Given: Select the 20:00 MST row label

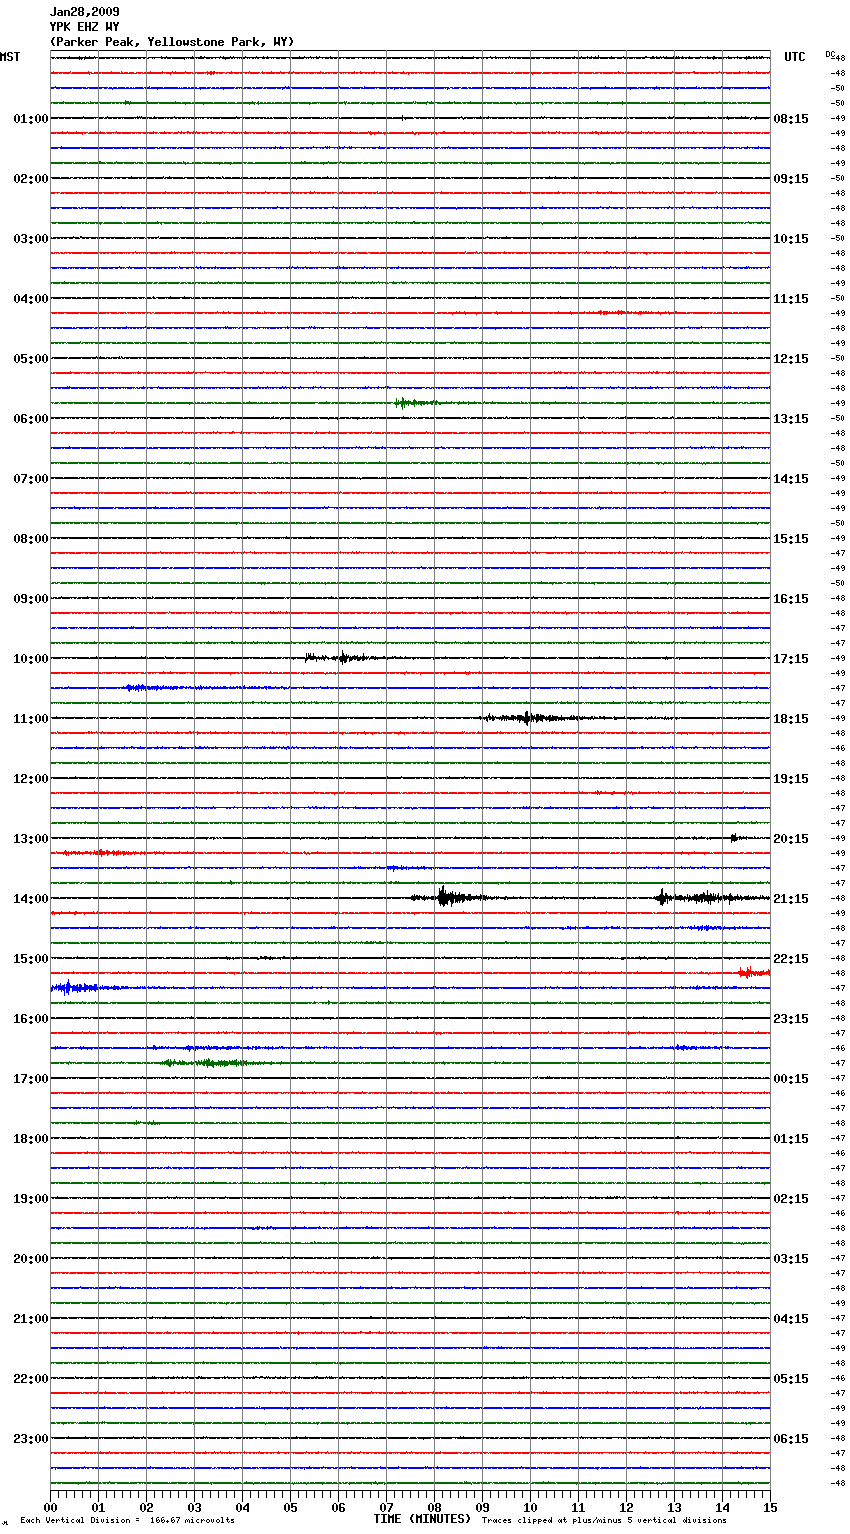Looking at the screenshot, I should (31, 1259).
